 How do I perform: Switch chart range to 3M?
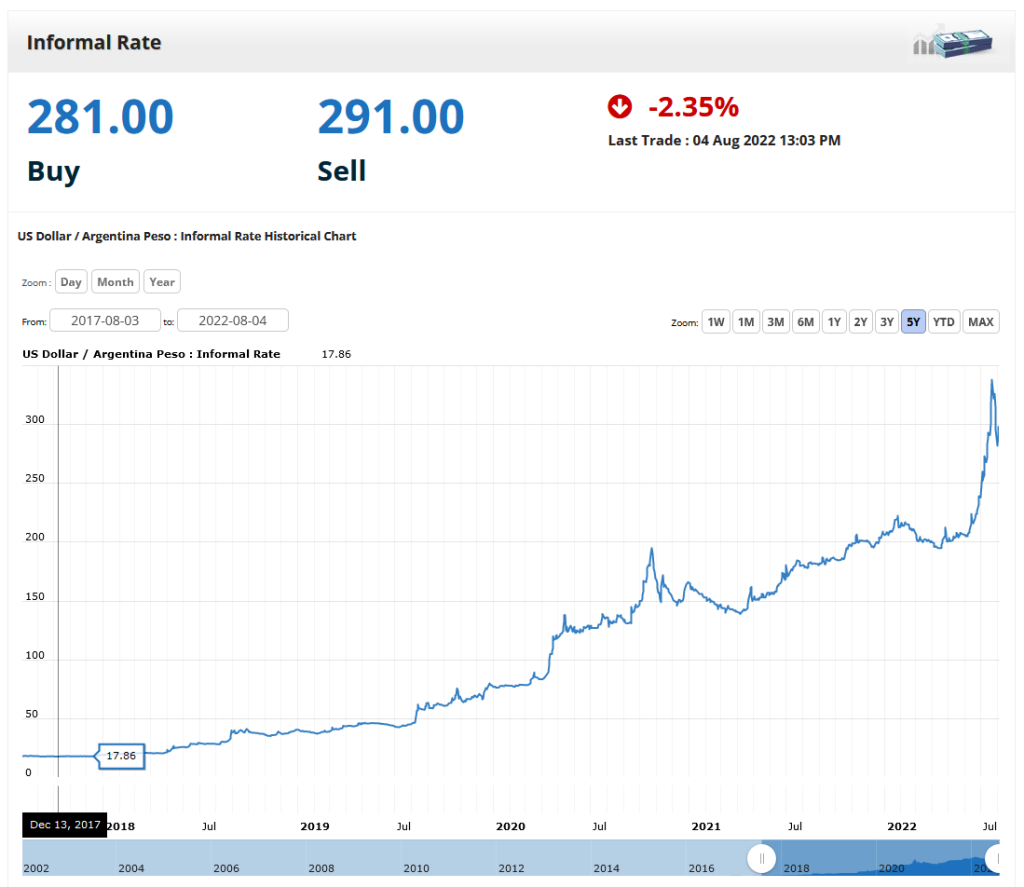[x=775, y=322]
